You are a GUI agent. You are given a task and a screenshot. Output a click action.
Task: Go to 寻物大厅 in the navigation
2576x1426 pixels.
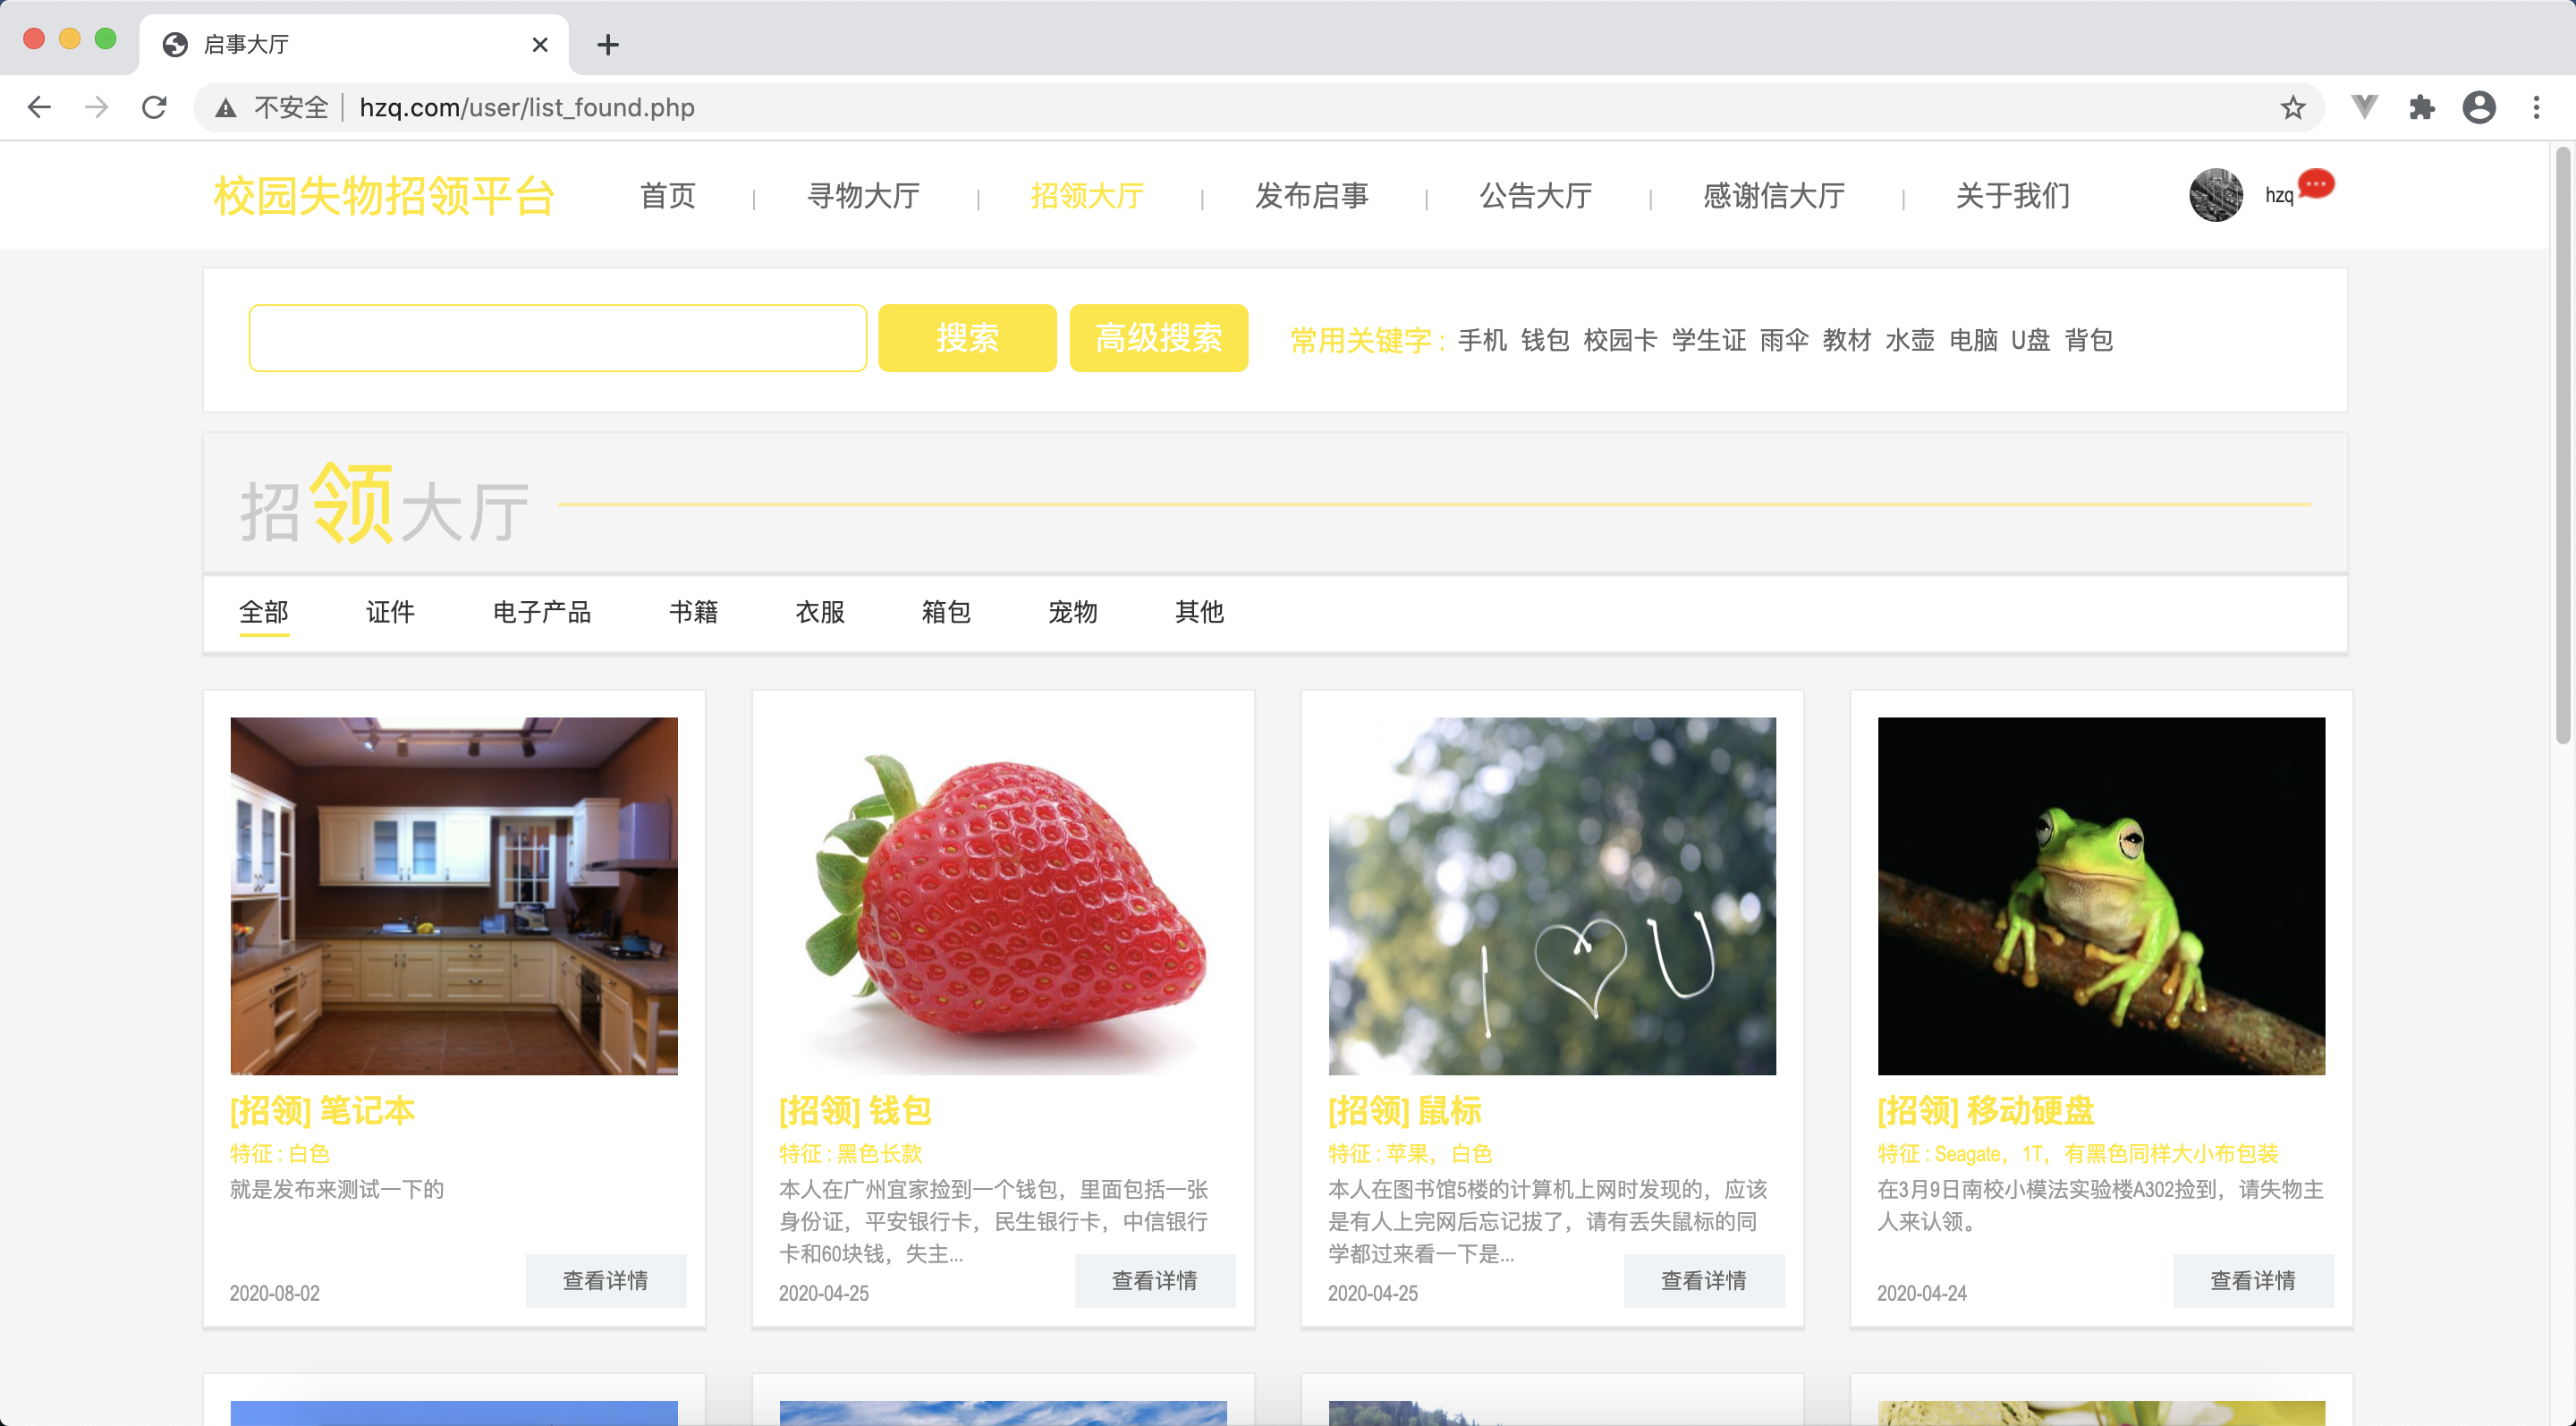[863, 196]
